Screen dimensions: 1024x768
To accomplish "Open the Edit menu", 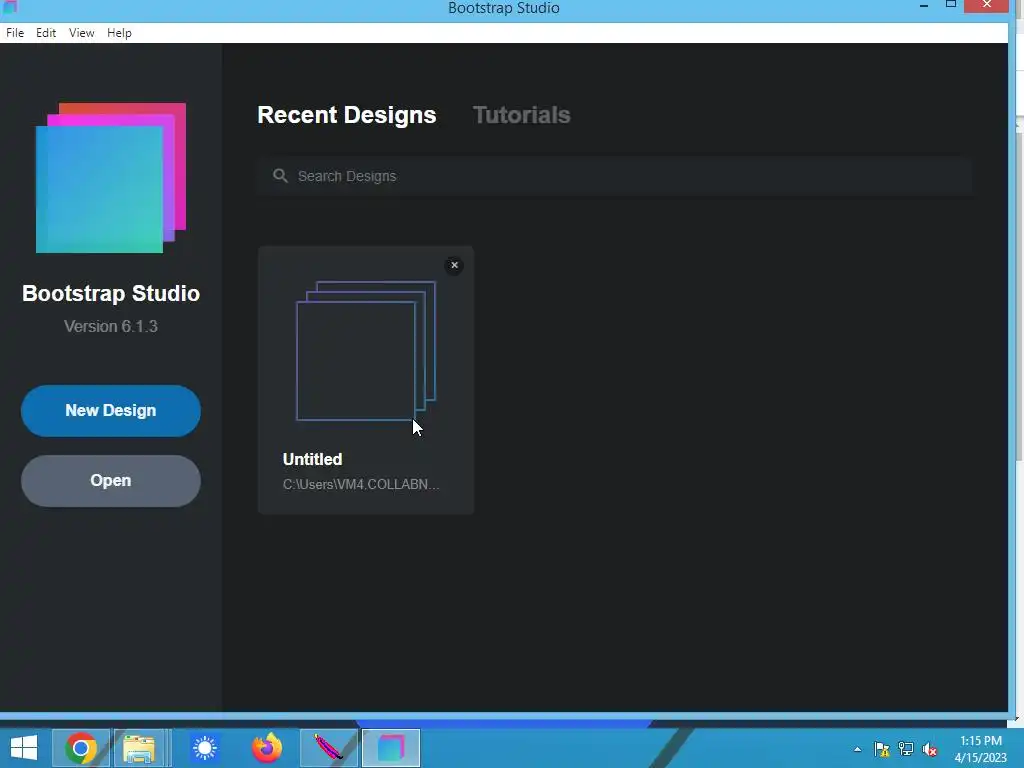I will [x=46, y=33].
